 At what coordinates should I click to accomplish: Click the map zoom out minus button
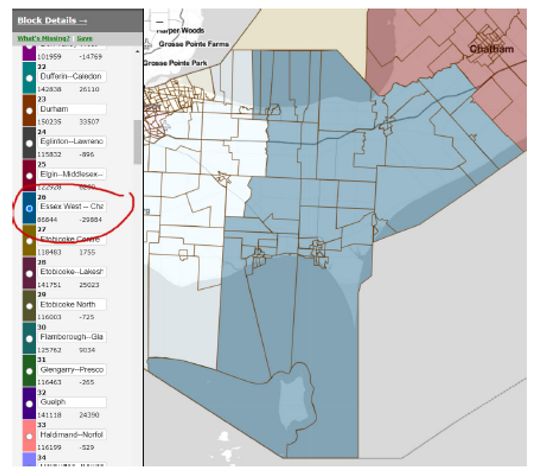pyautogui.click(x=159, y=22)
